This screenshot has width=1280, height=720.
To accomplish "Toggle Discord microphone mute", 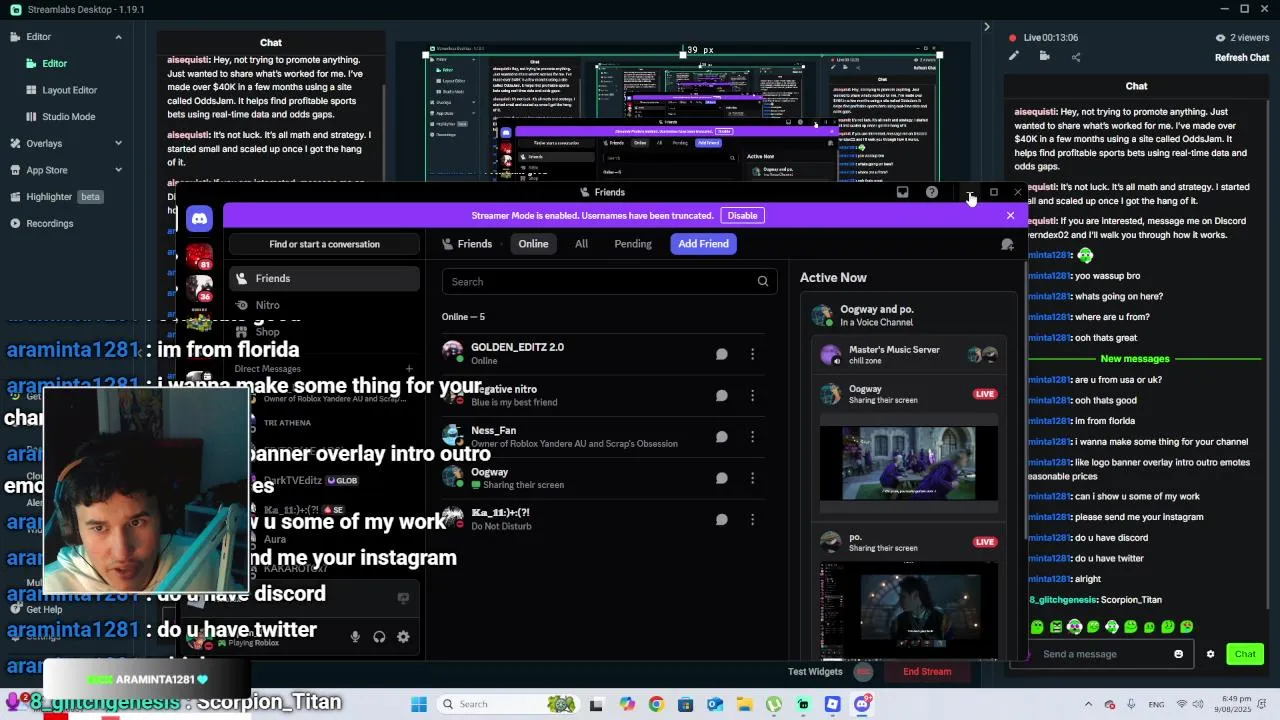I will pos(355,637).
